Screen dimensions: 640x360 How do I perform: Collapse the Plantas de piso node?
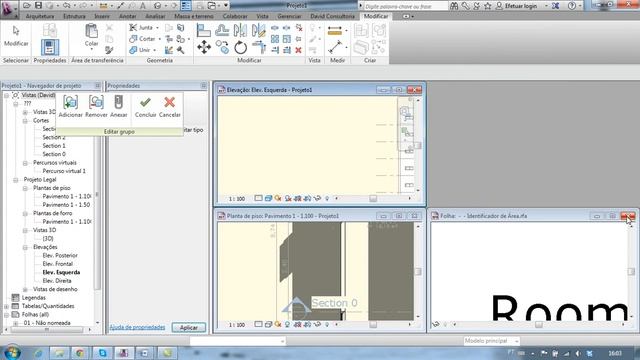25,188
